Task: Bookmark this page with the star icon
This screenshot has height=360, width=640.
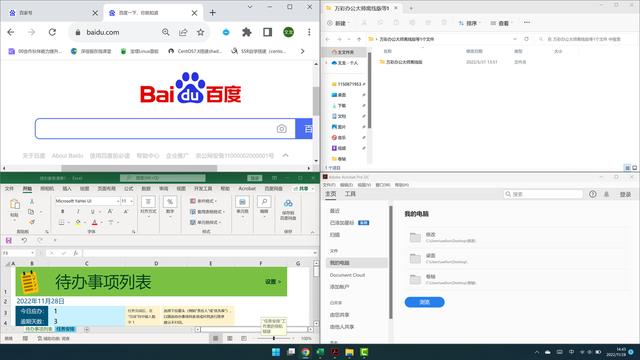Action: click(200, 32)
